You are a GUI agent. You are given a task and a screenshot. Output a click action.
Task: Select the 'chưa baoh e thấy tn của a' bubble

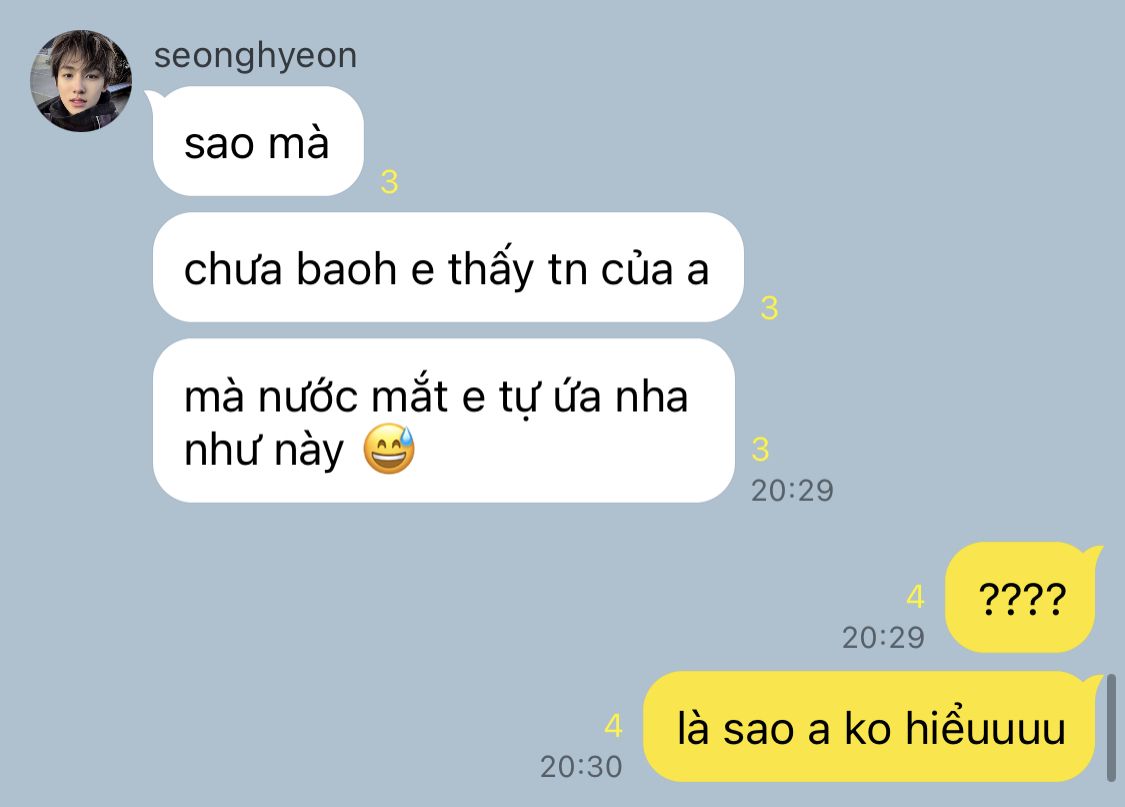[448, 267]
